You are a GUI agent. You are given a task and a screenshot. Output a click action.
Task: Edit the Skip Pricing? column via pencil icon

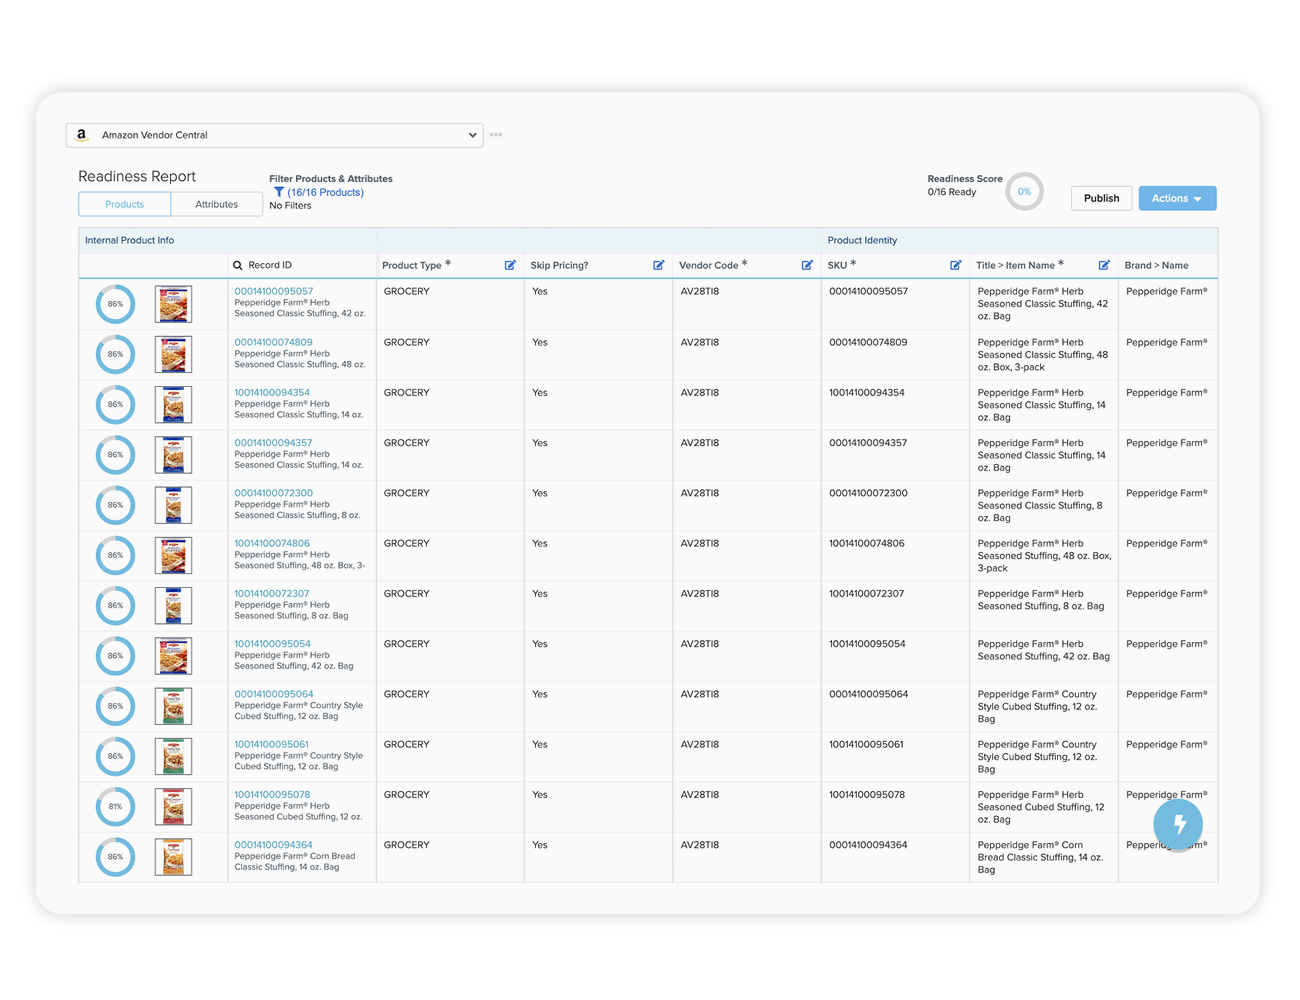(658, 266)
